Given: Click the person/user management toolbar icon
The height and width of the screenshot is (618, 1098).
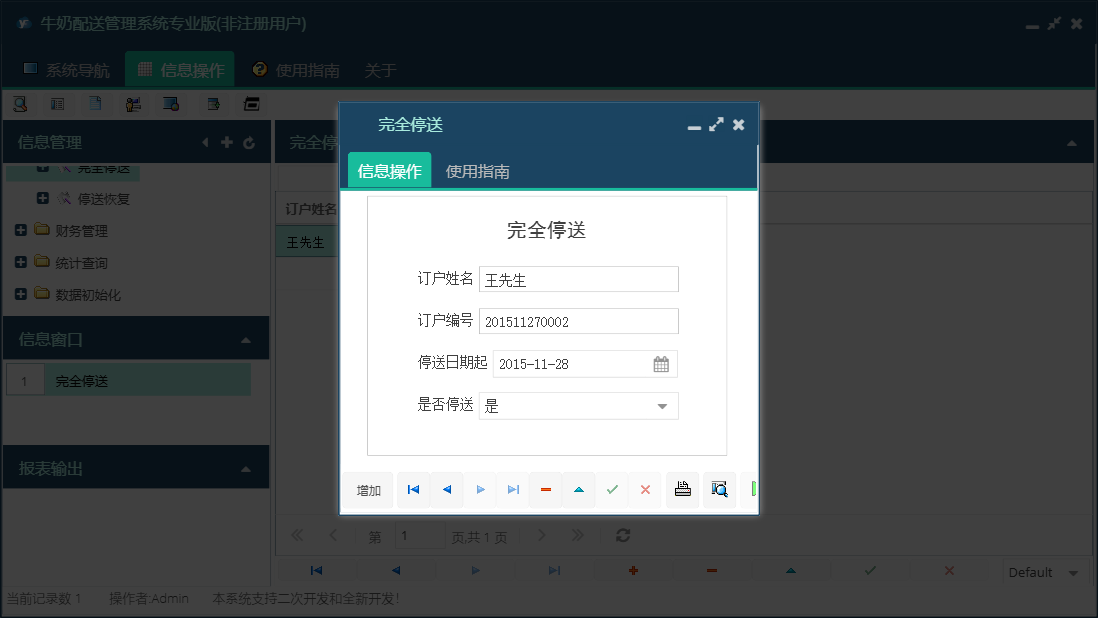Looking at the screenshot, I should pos(134,103).
